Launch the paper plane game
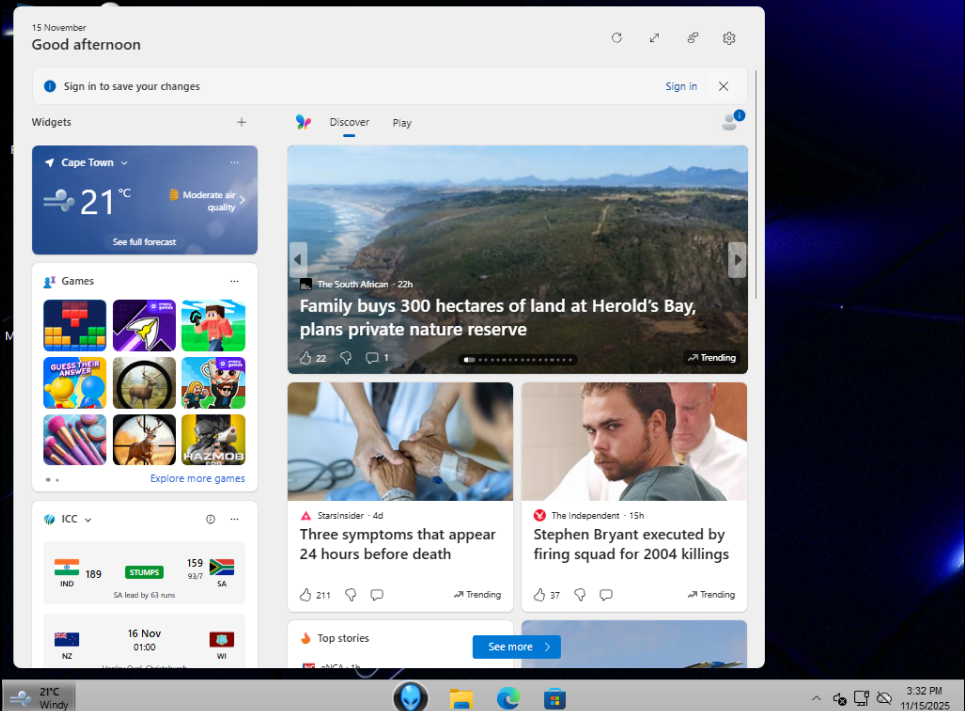This screenshot has width=965, height=711. (x=144, y=325)
